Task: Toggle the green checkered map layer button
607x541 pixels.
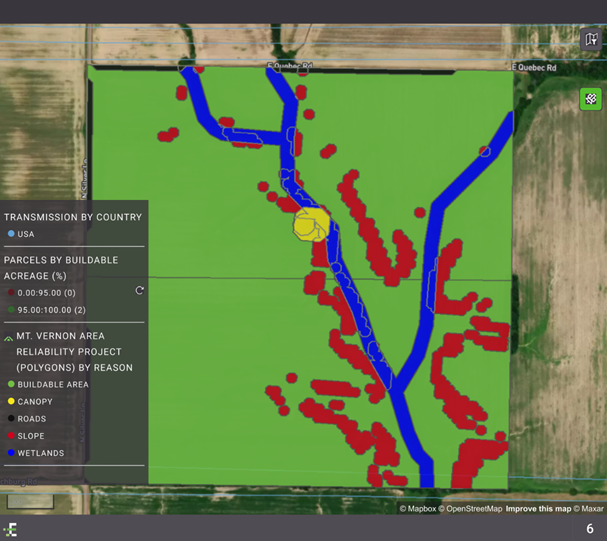Action: click(x=590, y=99)
